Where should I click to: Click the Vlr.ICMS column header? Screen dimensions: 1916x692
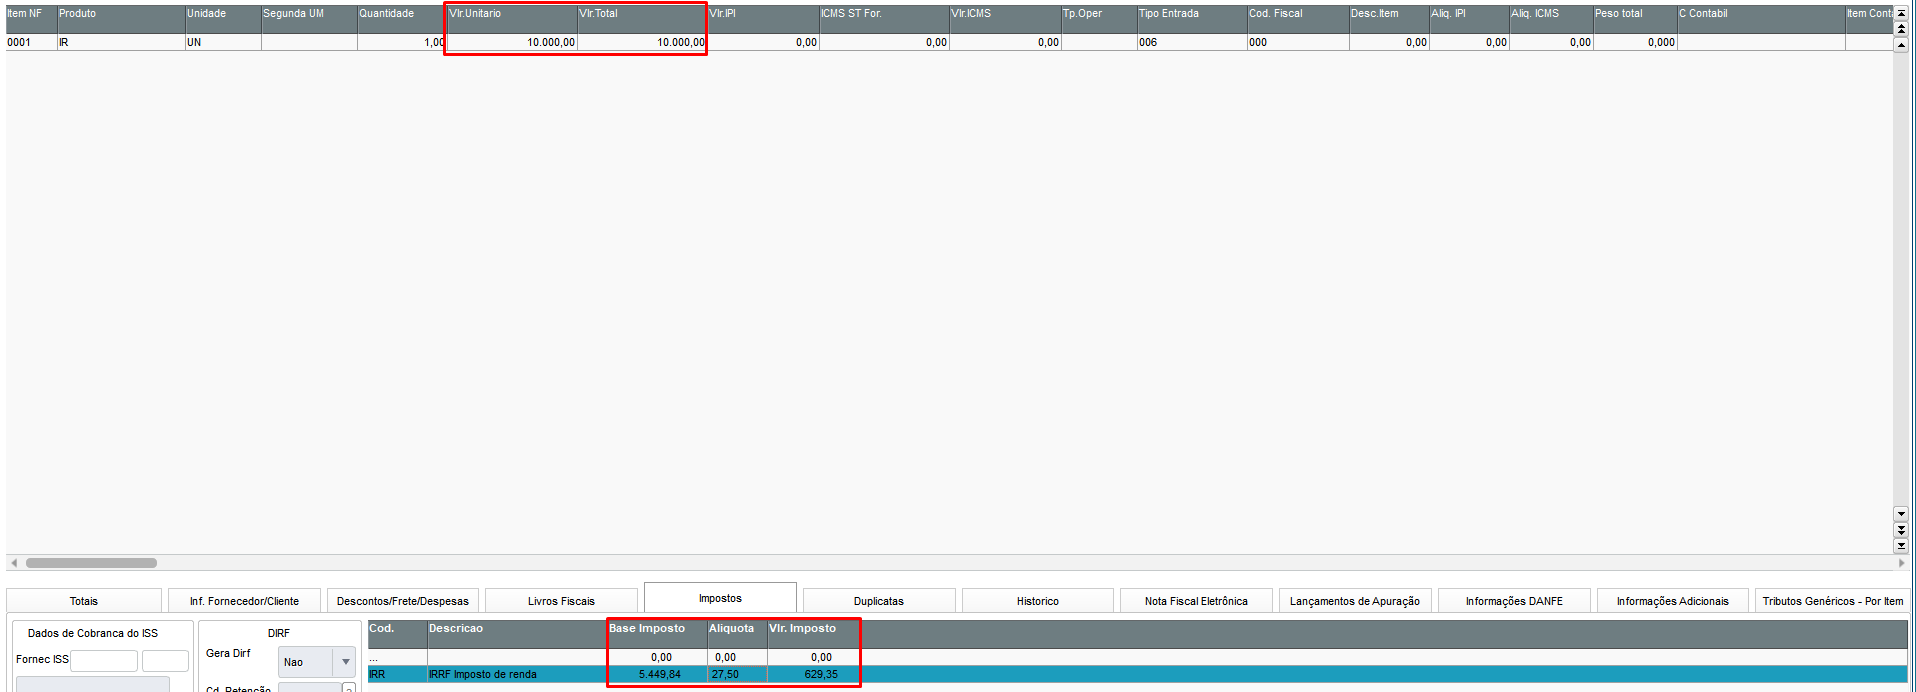pyautogui.click(x=1005, y=19)
